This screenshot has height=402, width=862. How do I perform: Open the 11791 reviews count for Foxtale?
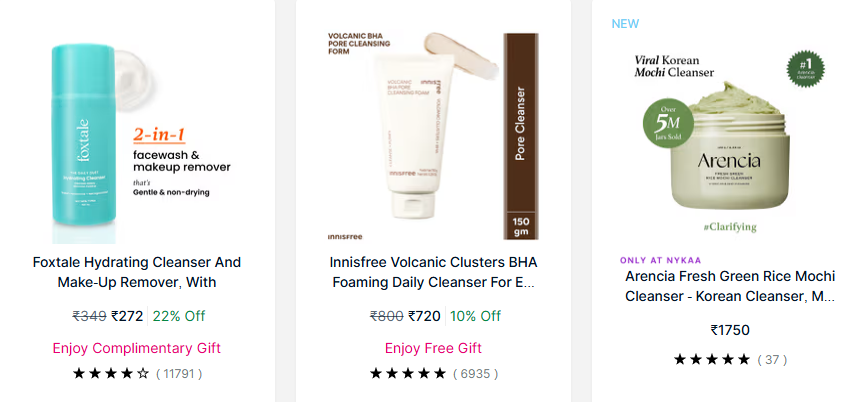179,374
